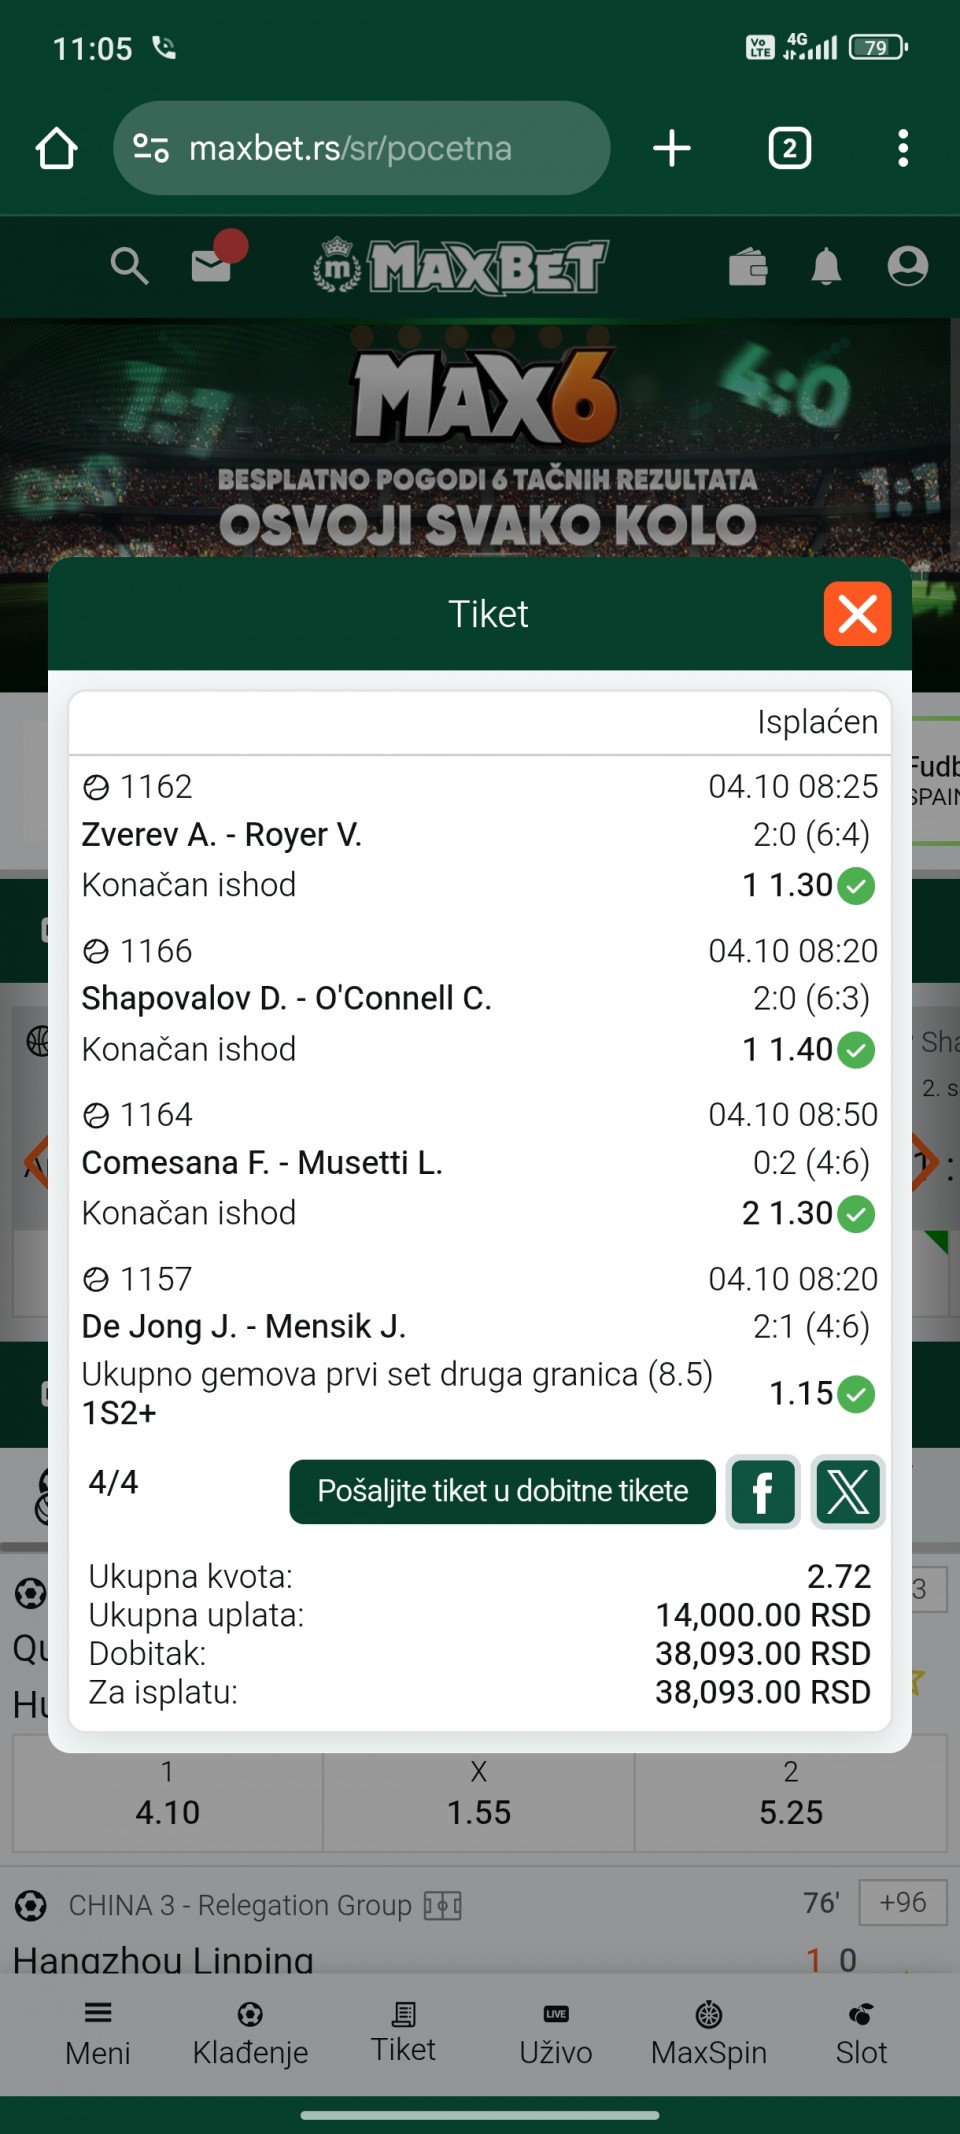Click Pošaljite tiket u dobitne tikete
The image size is (960, 2134).
point(502,1492)
